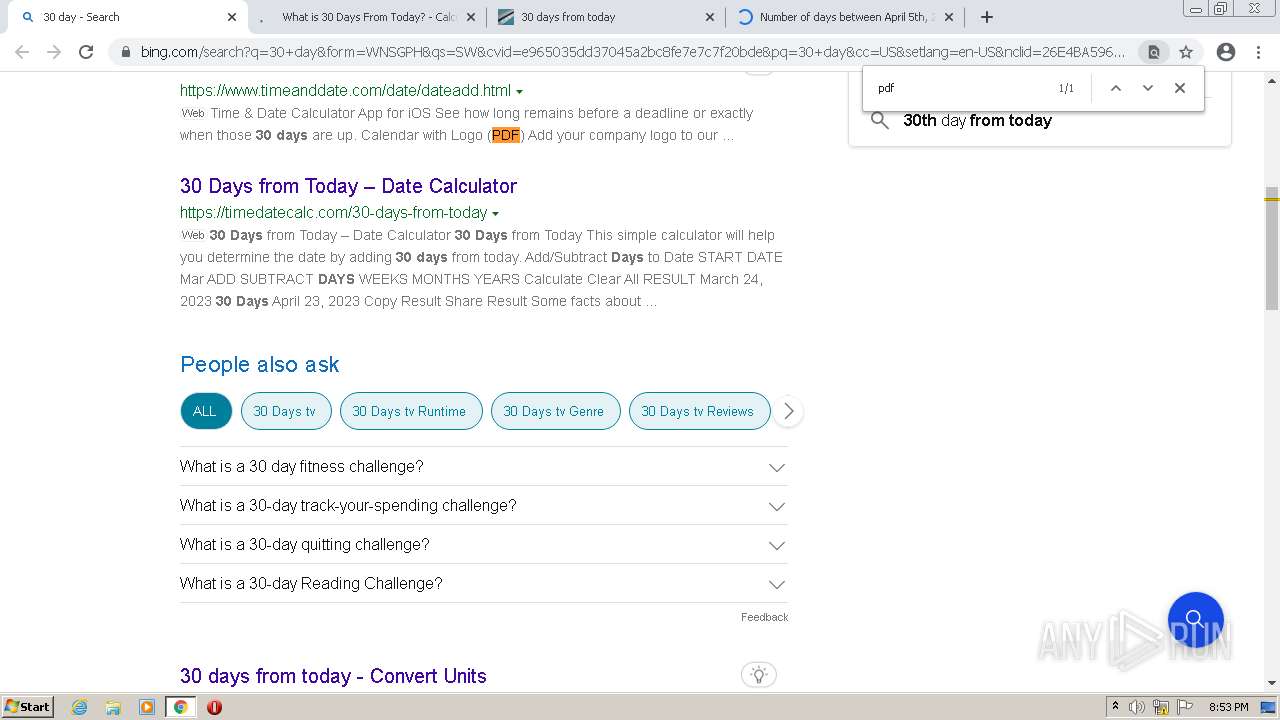Open File Explorer from the taskbar
The image size is (1280, 720).
pos(113,707)
